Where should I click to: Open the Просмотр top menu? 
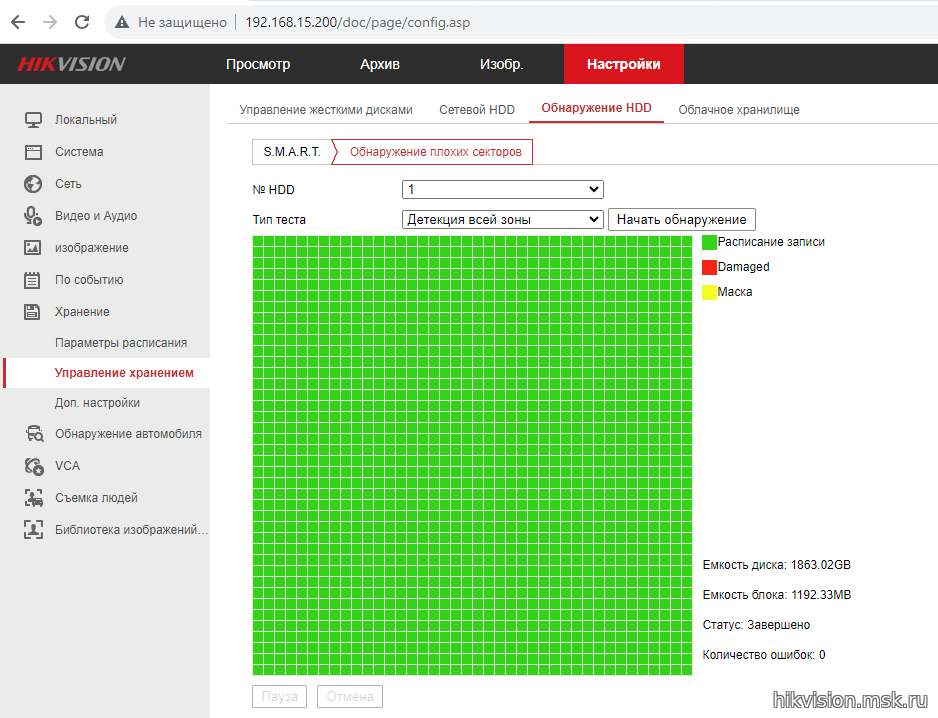258,64
